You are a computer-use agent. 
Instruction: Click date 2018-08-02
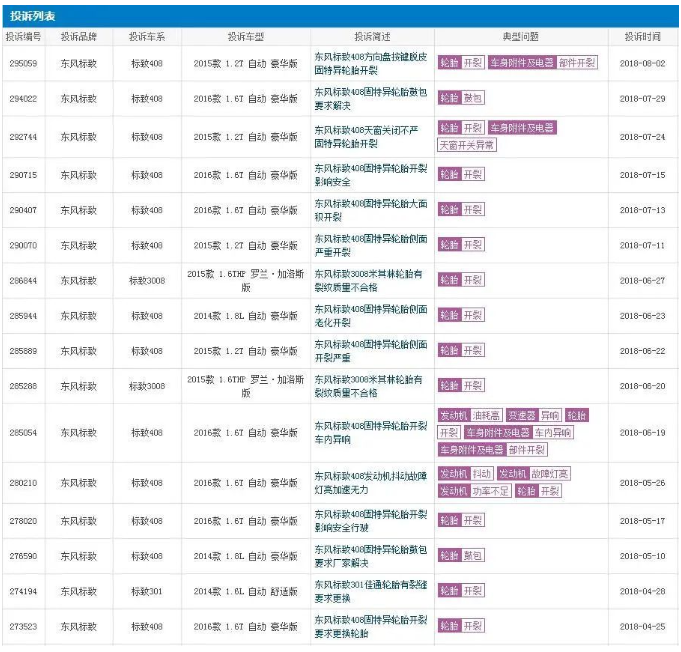point(643,63)
